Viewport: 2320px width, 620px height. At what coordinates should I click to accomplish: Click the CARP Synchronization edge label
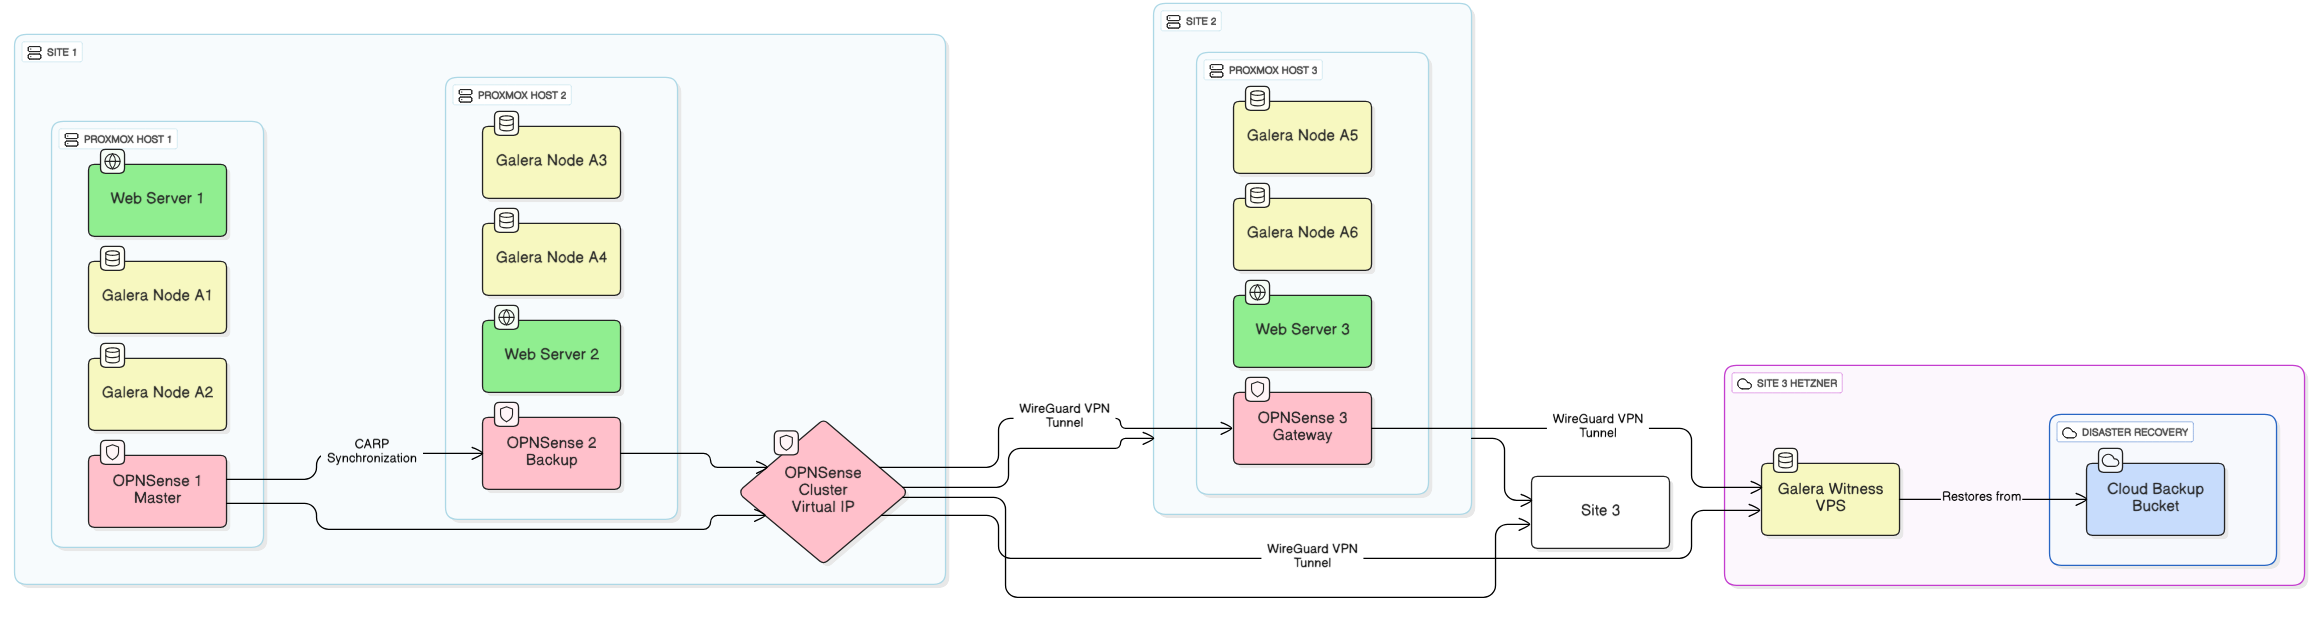[372, 451]
